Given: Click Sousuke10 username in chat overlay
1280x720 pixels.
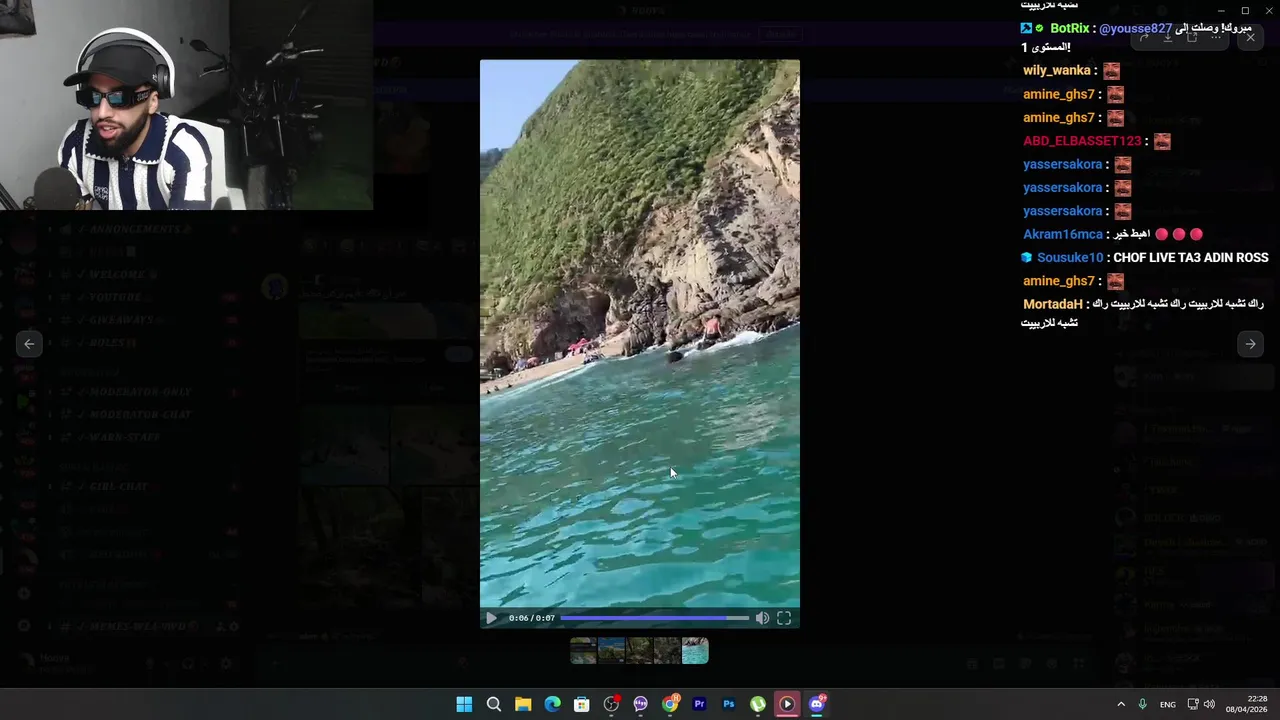Looking at the screenshot, I should point(1070,258).
